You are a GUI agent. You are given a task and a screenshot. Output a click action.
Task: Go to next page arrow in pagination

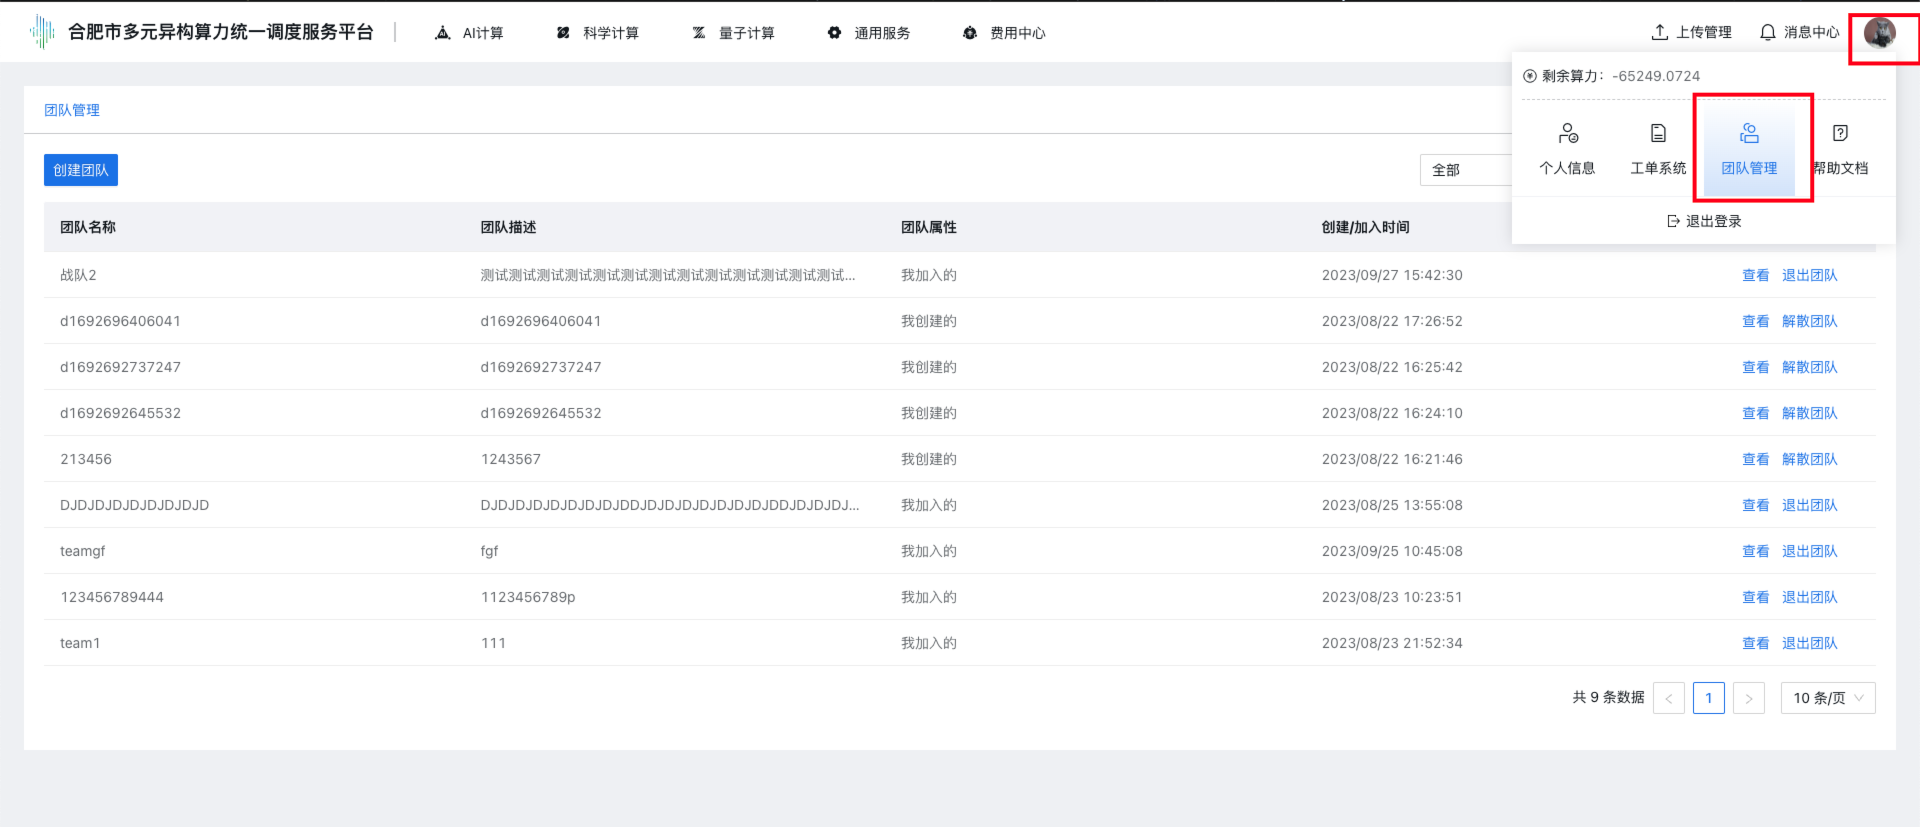click(x=1748, y=698)
